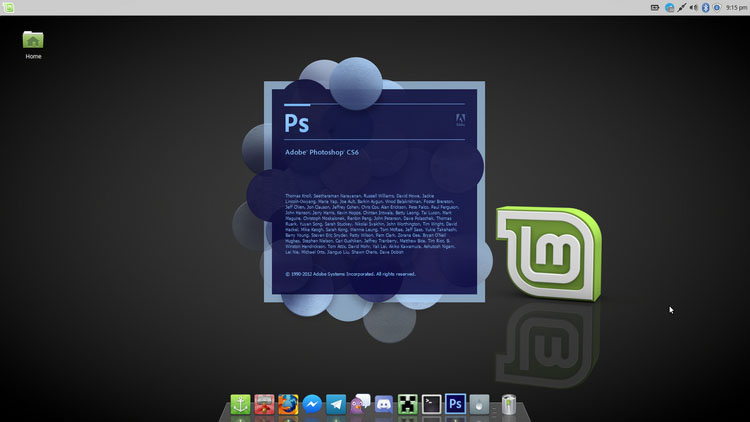Click the Photoshop icon in the dock
The image size is (750, 422).
click(x=455, y=404)
